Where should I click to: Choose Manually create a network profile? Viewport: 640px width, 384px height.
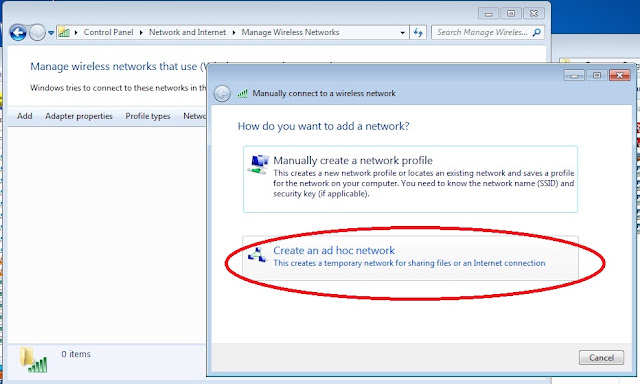coord(410,179)
